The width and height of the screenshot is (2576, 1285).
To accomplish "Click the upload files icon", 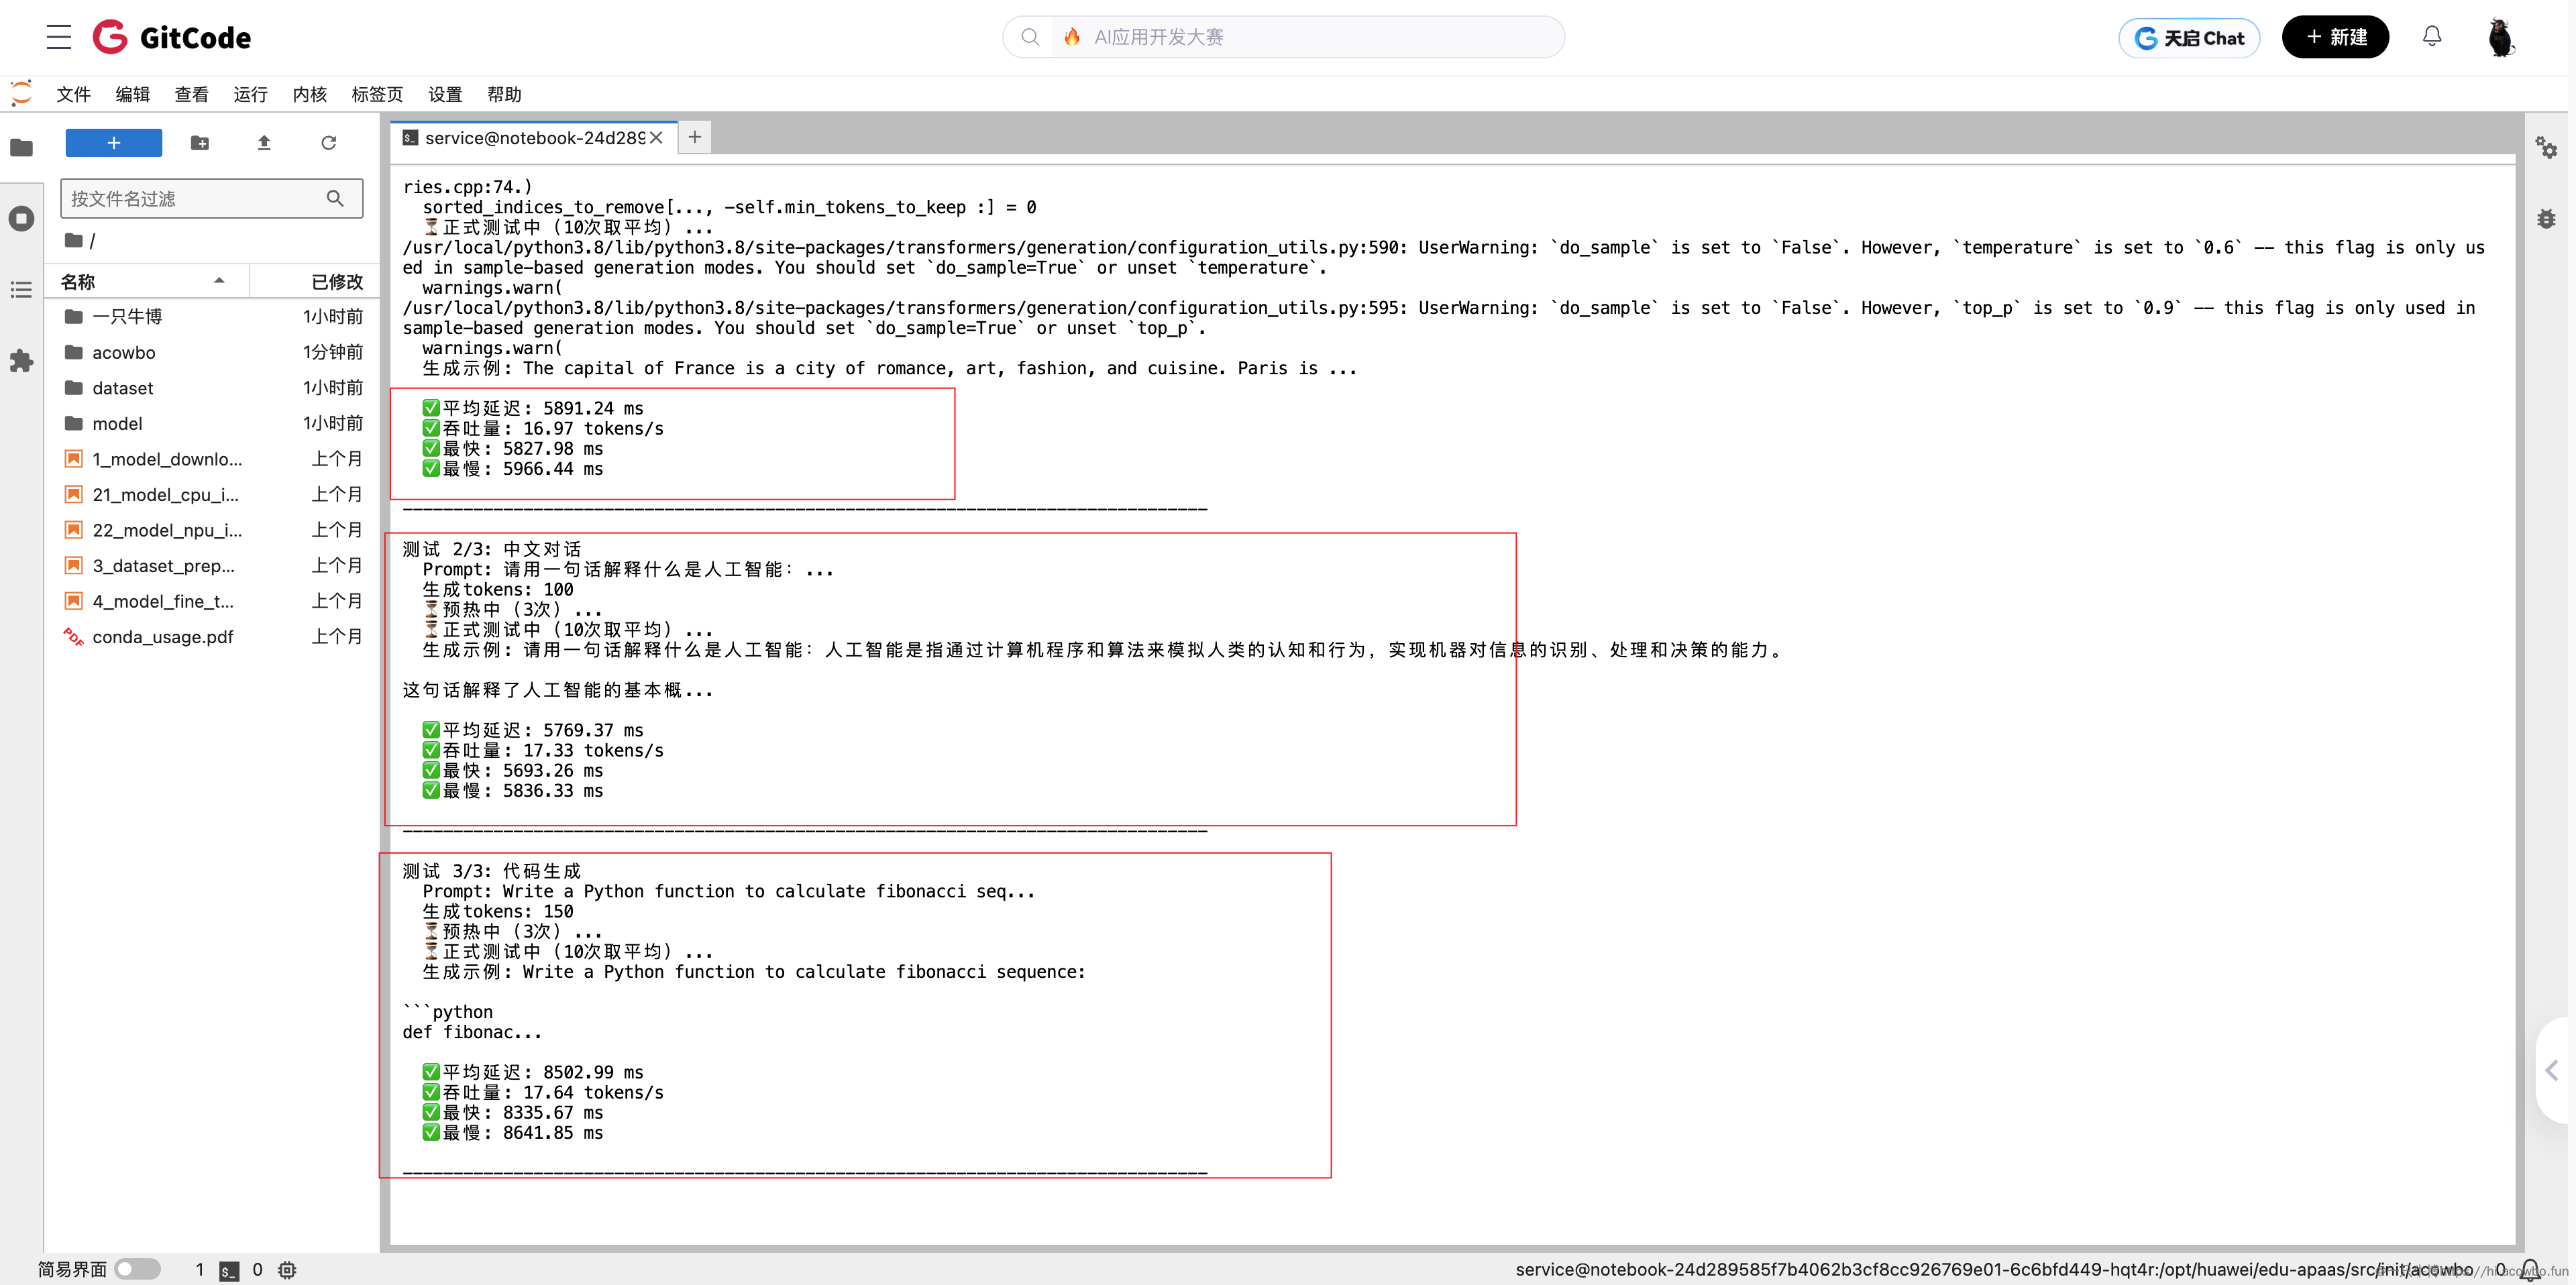I will [264, 143].
